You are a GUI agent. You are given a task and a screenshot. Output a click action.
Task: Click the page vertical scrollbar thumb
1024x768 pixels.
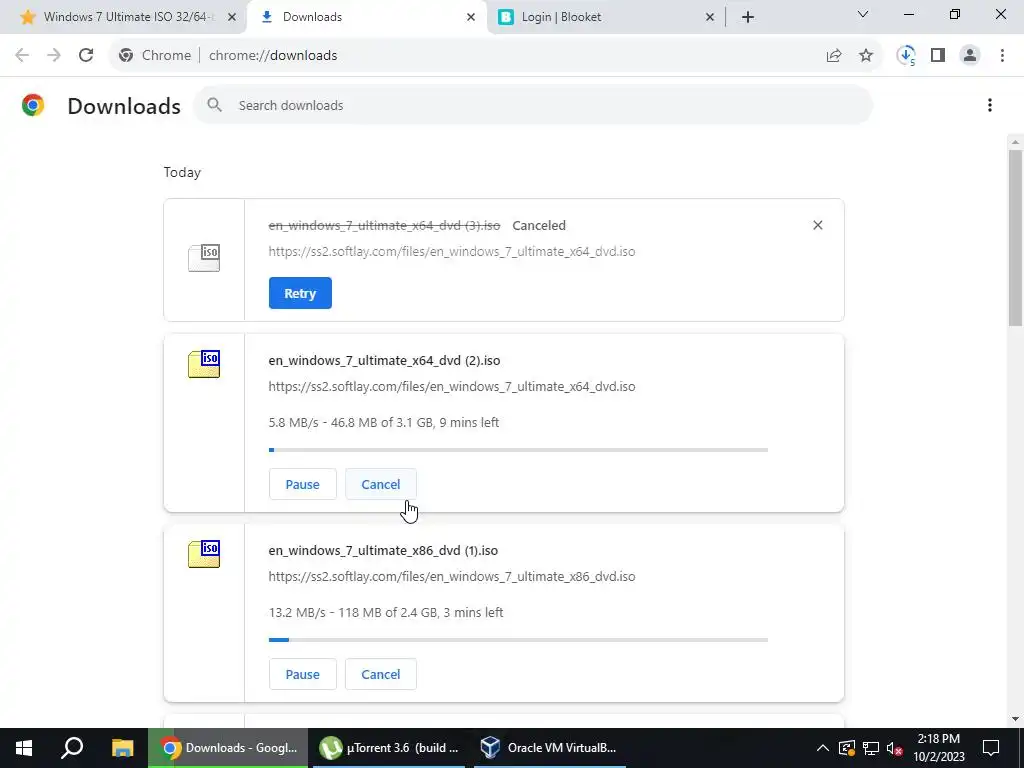[x=1015, y=237]
